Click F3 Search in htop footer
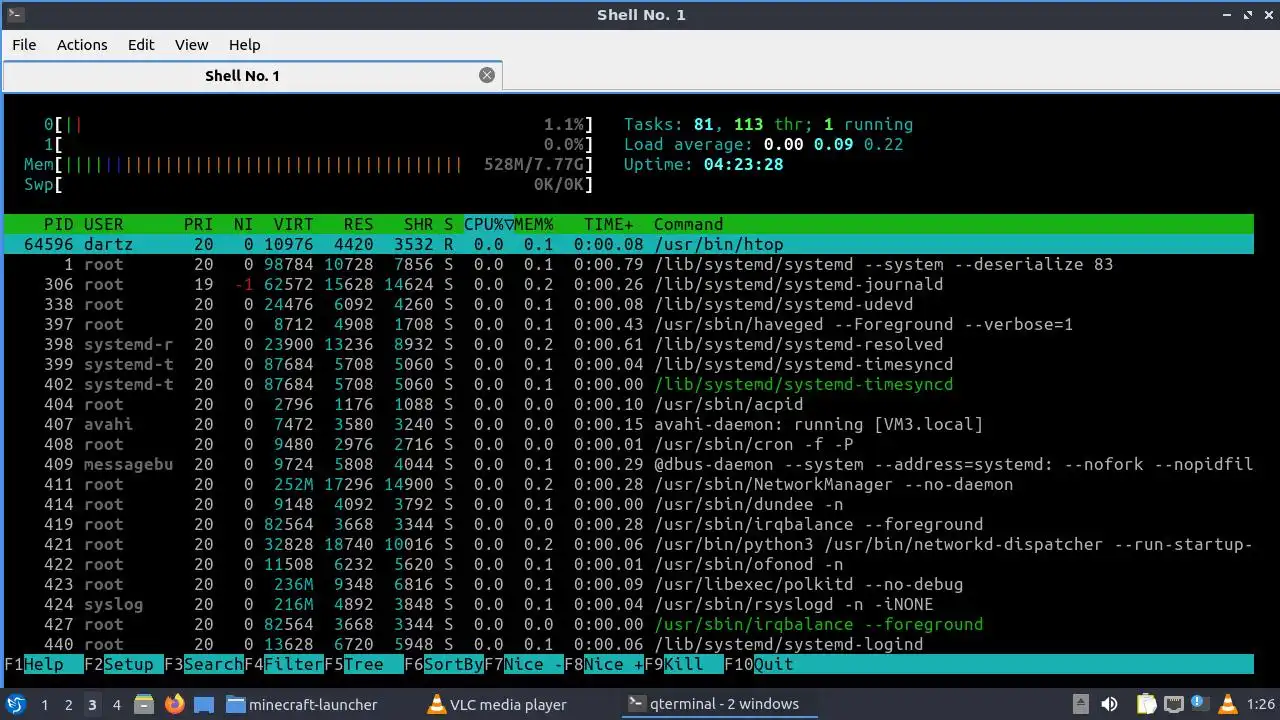Image resolution: width=1280 pixels, height=720 pixels. tap(204, 664)
